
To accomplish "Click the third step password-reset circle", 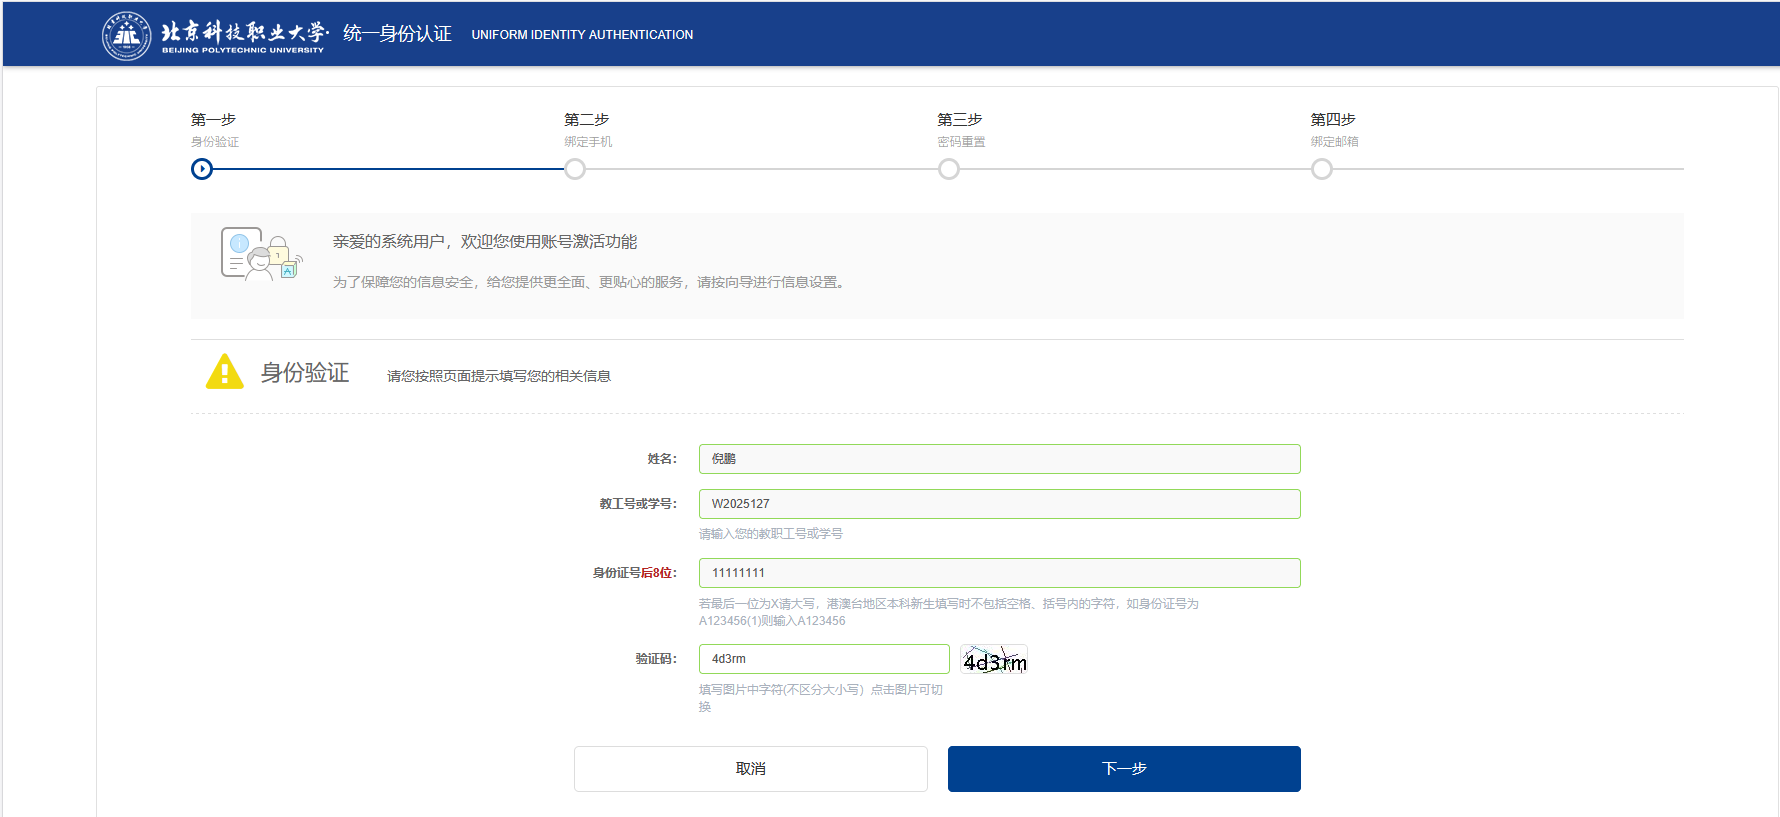I will 948,169.
